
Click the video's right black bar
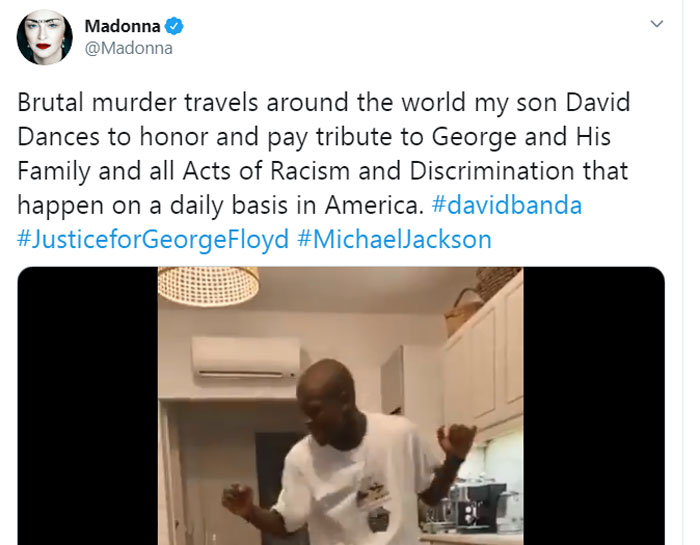click(594, 406)
